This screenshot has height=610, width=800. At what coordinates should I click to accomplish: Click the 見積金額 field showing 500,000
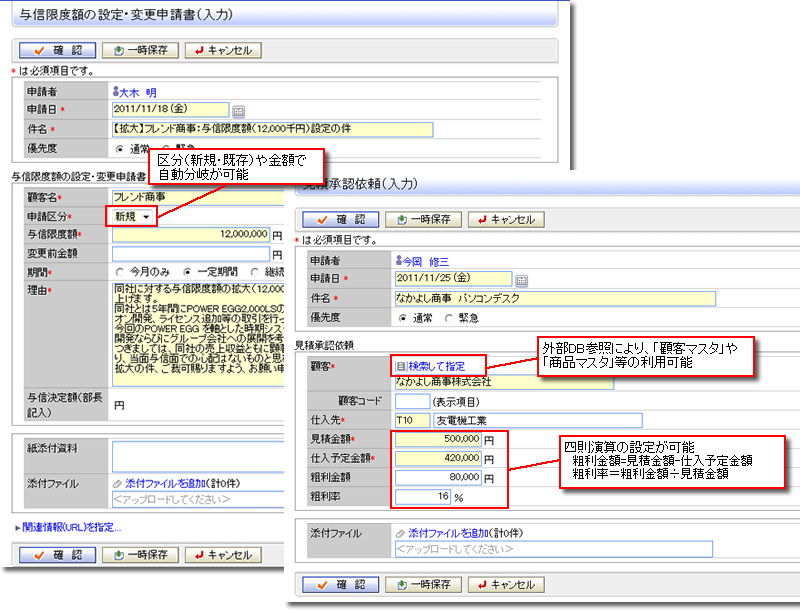point(438,439)
